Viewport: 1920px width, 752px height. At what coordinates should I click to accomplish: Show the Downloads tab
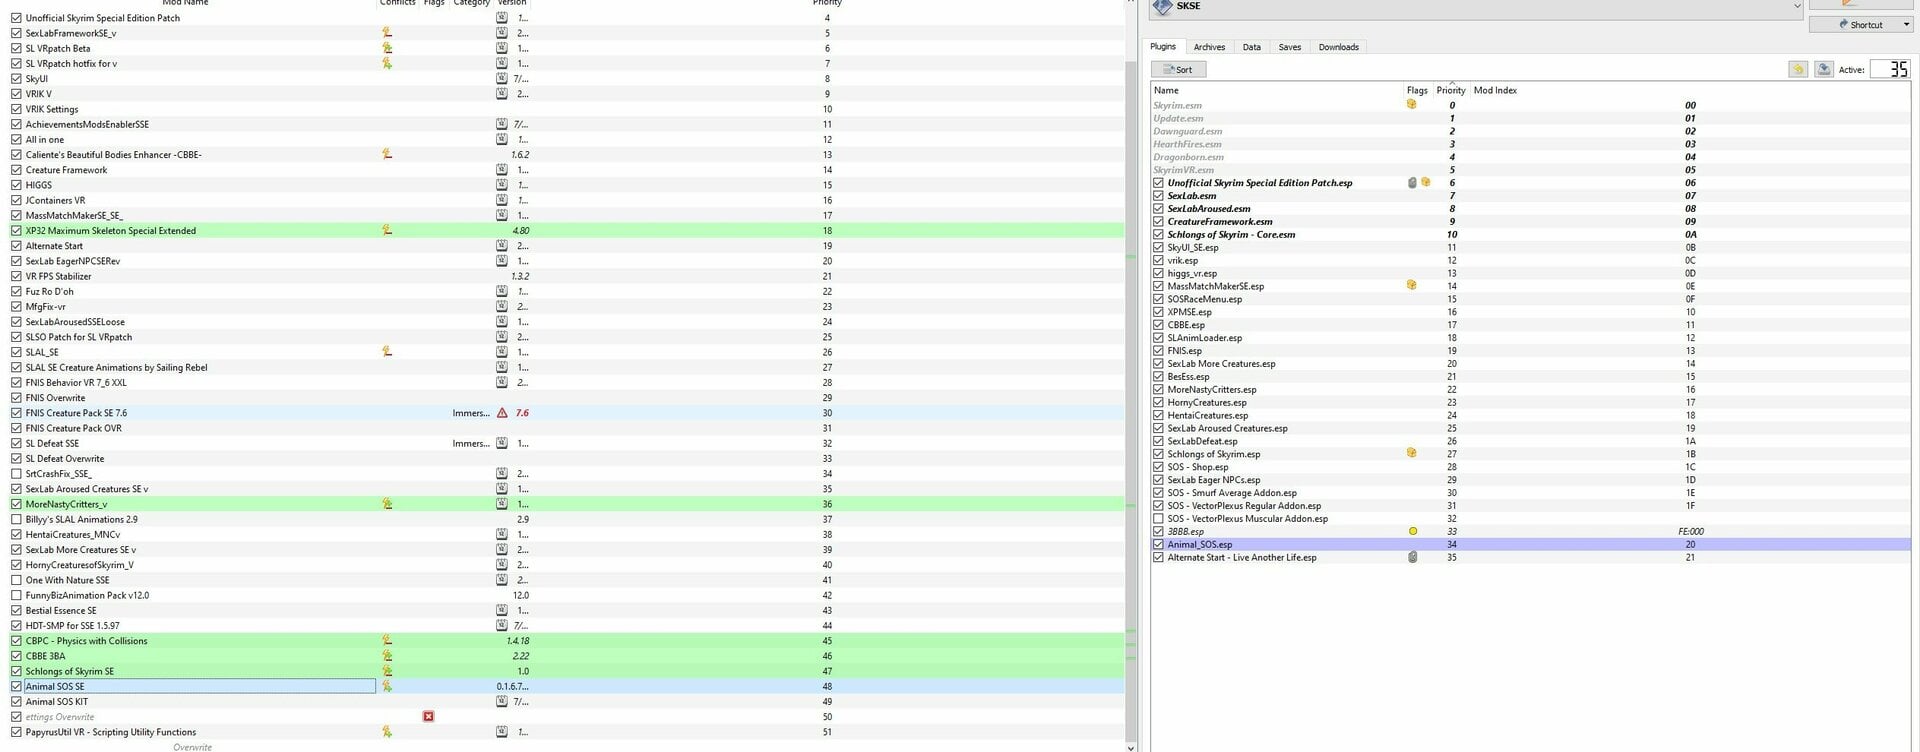tap(1339, 47)
